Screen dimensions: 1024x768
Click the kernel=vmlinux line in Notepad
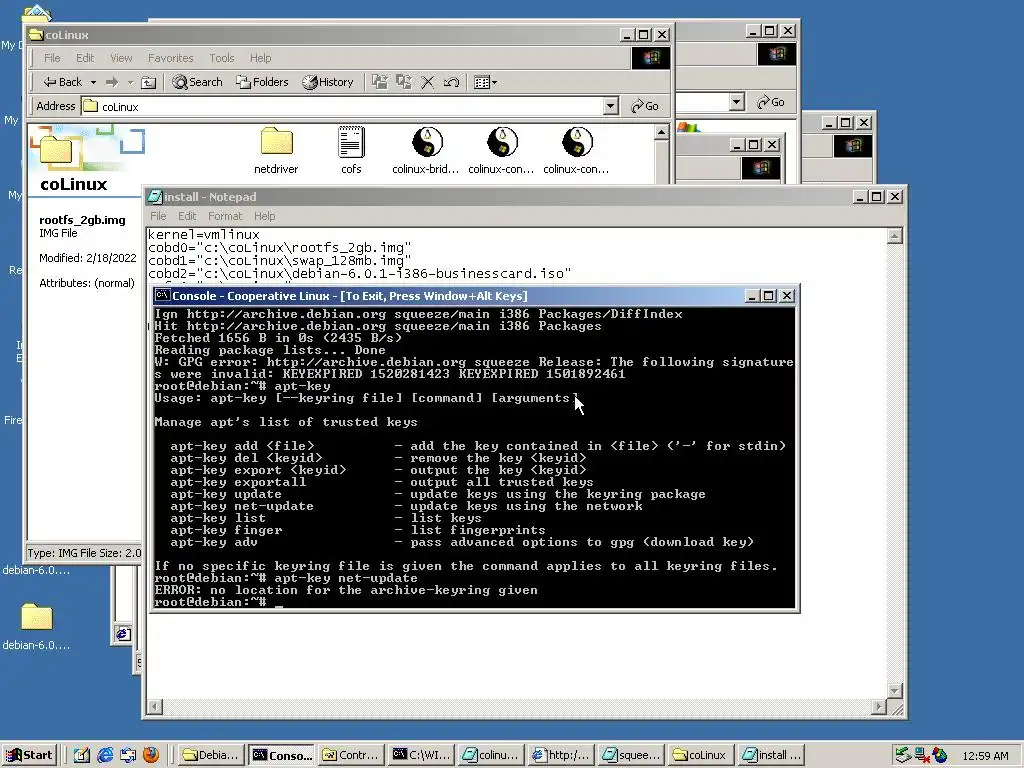coord(204,234)
